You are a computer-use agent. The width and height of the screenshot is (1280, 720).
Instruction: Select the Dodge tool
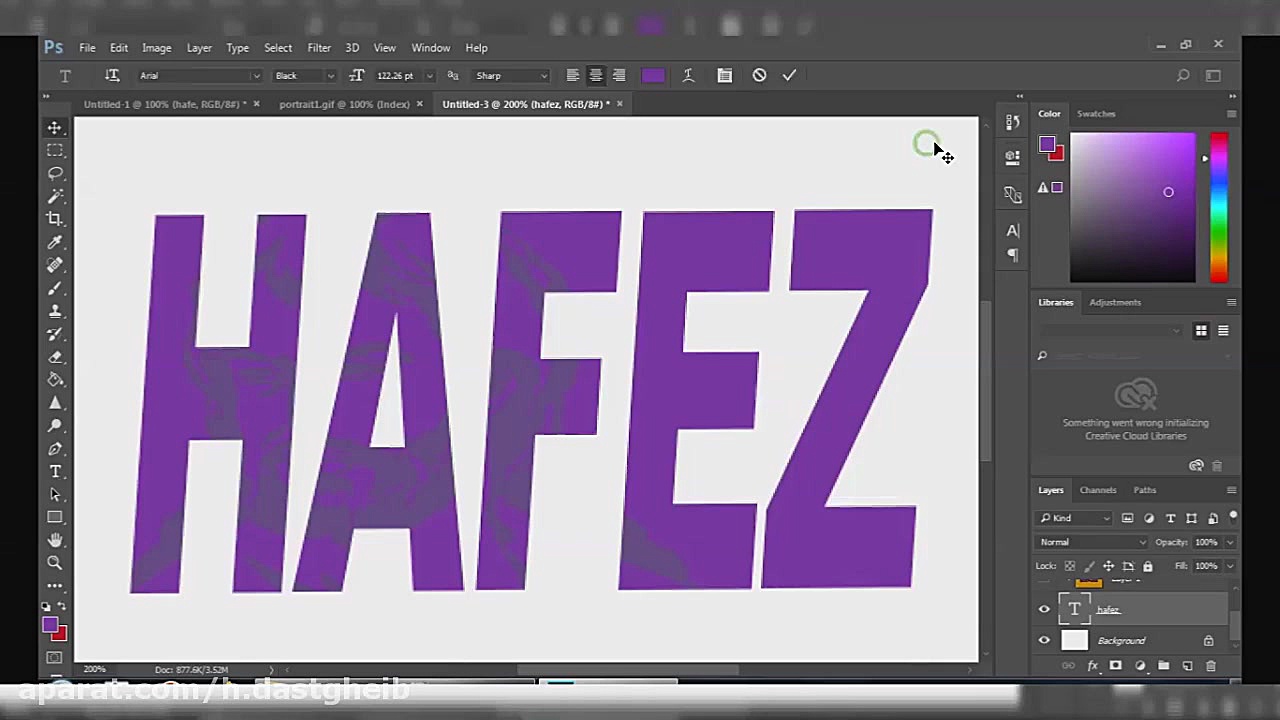click(x=55, y=426)
